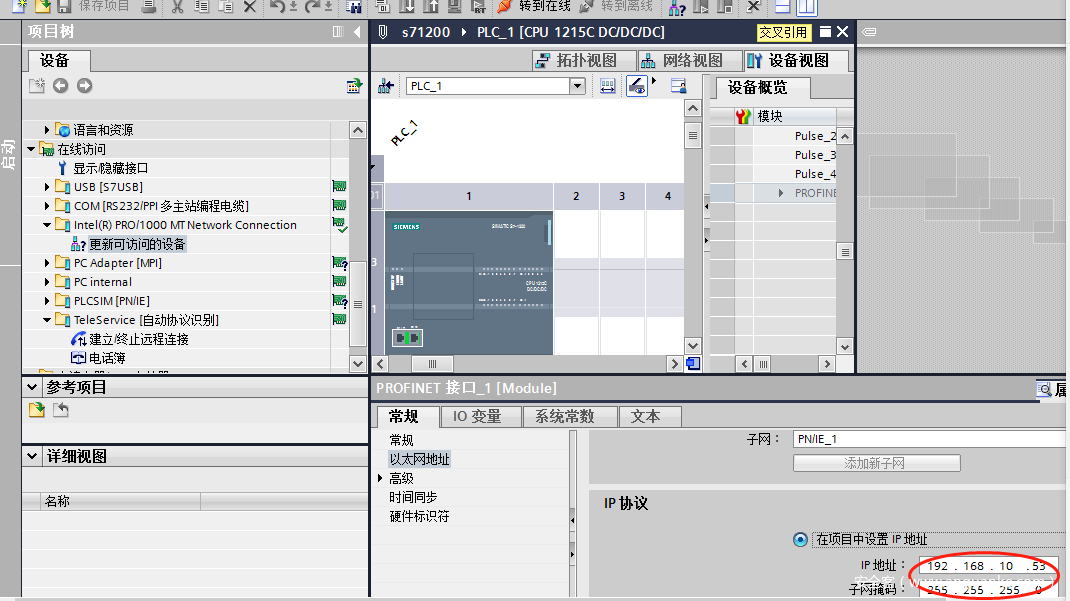1070x601 pixels.
Task: Collapse the TeleService tree node
Action: tap(47, 320)
